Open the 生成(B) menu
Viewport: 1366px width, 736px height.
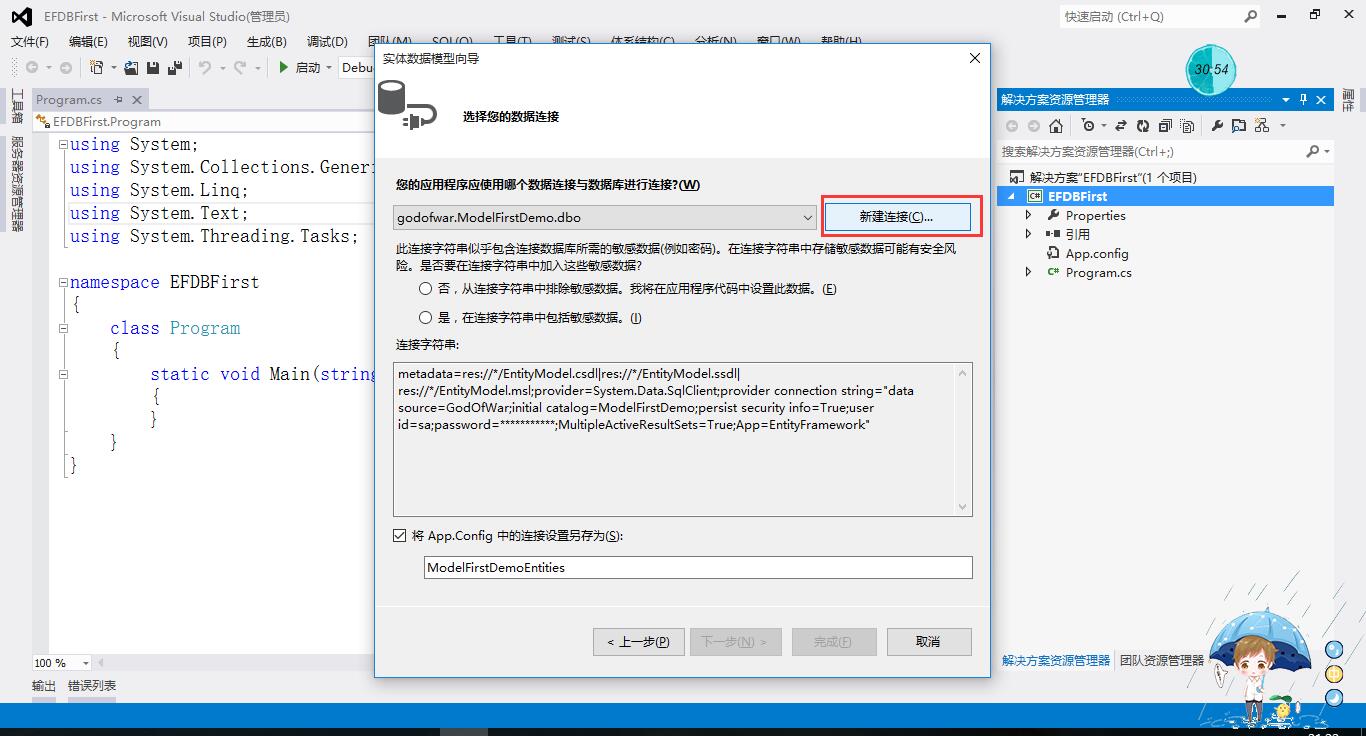(x=266, y=41)
